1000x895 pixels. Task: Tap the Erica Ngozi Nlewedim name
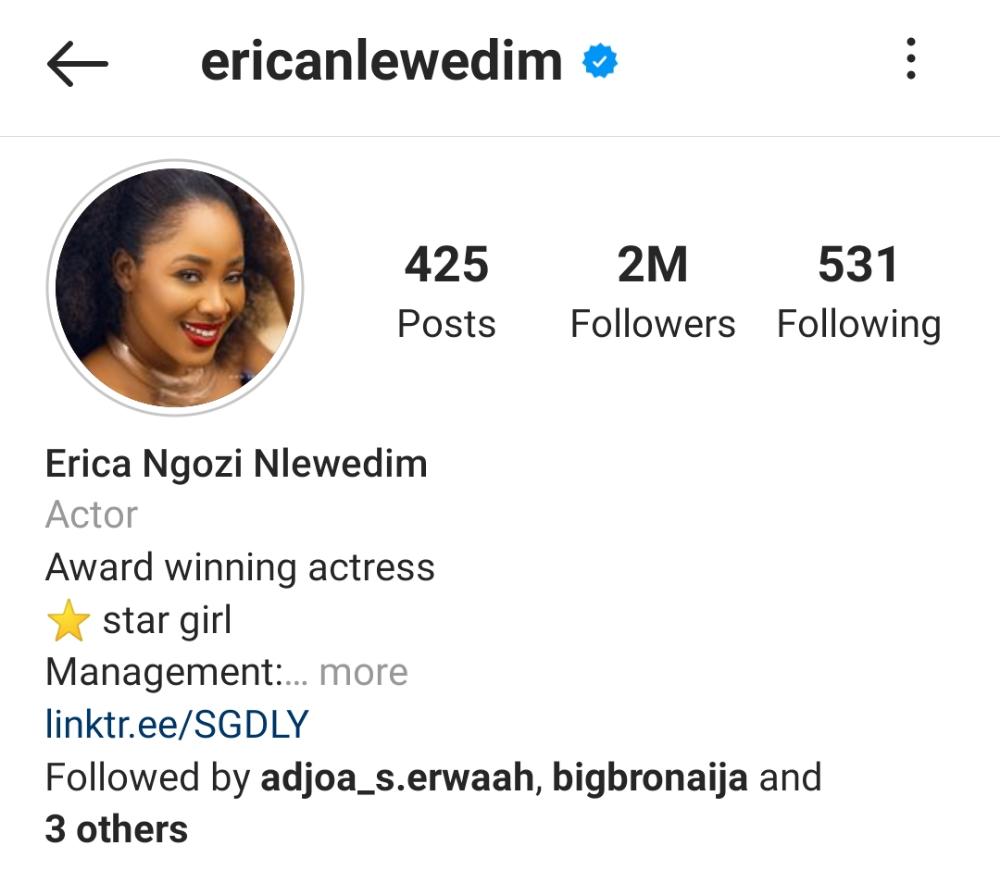236,464
